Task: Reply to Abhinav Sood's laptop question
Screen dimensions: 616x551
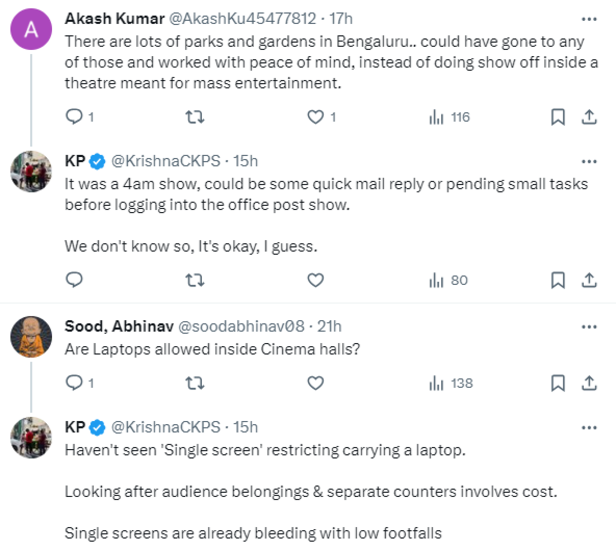Action: [74, 383]
